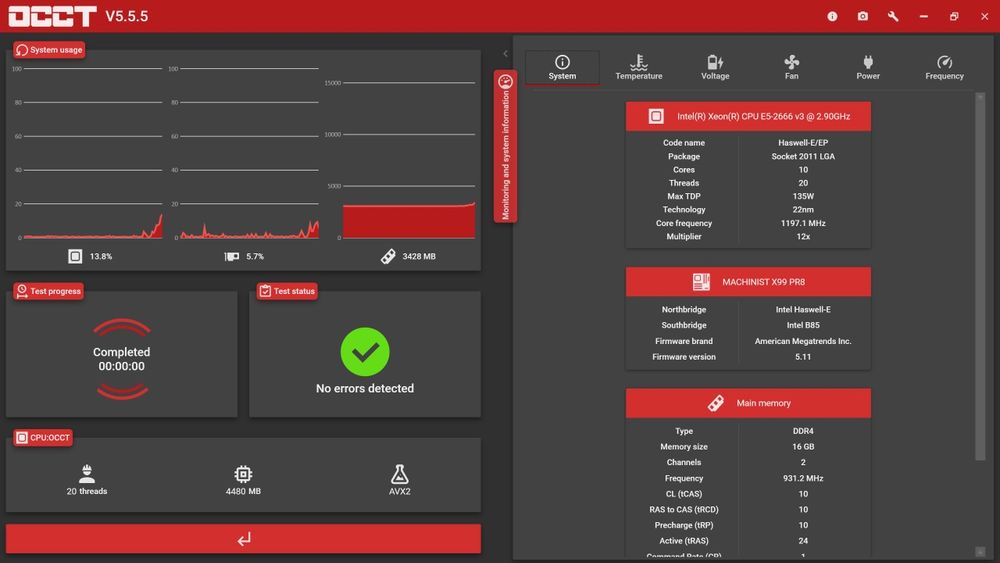Take a screenshot with the camera icon
Image resolution: width=1000 pixels, height=563 pixels.
pos(863,17)
